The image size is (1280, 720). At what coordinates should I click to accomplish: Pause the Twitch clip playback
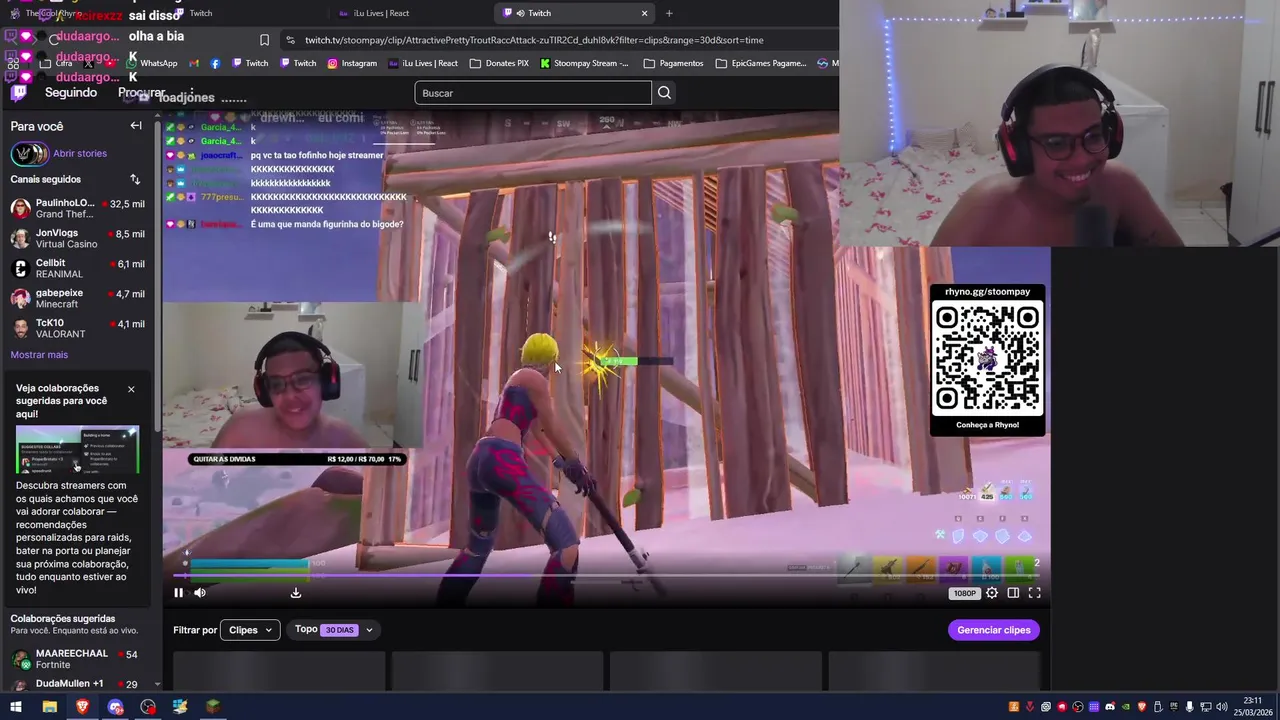179,593
